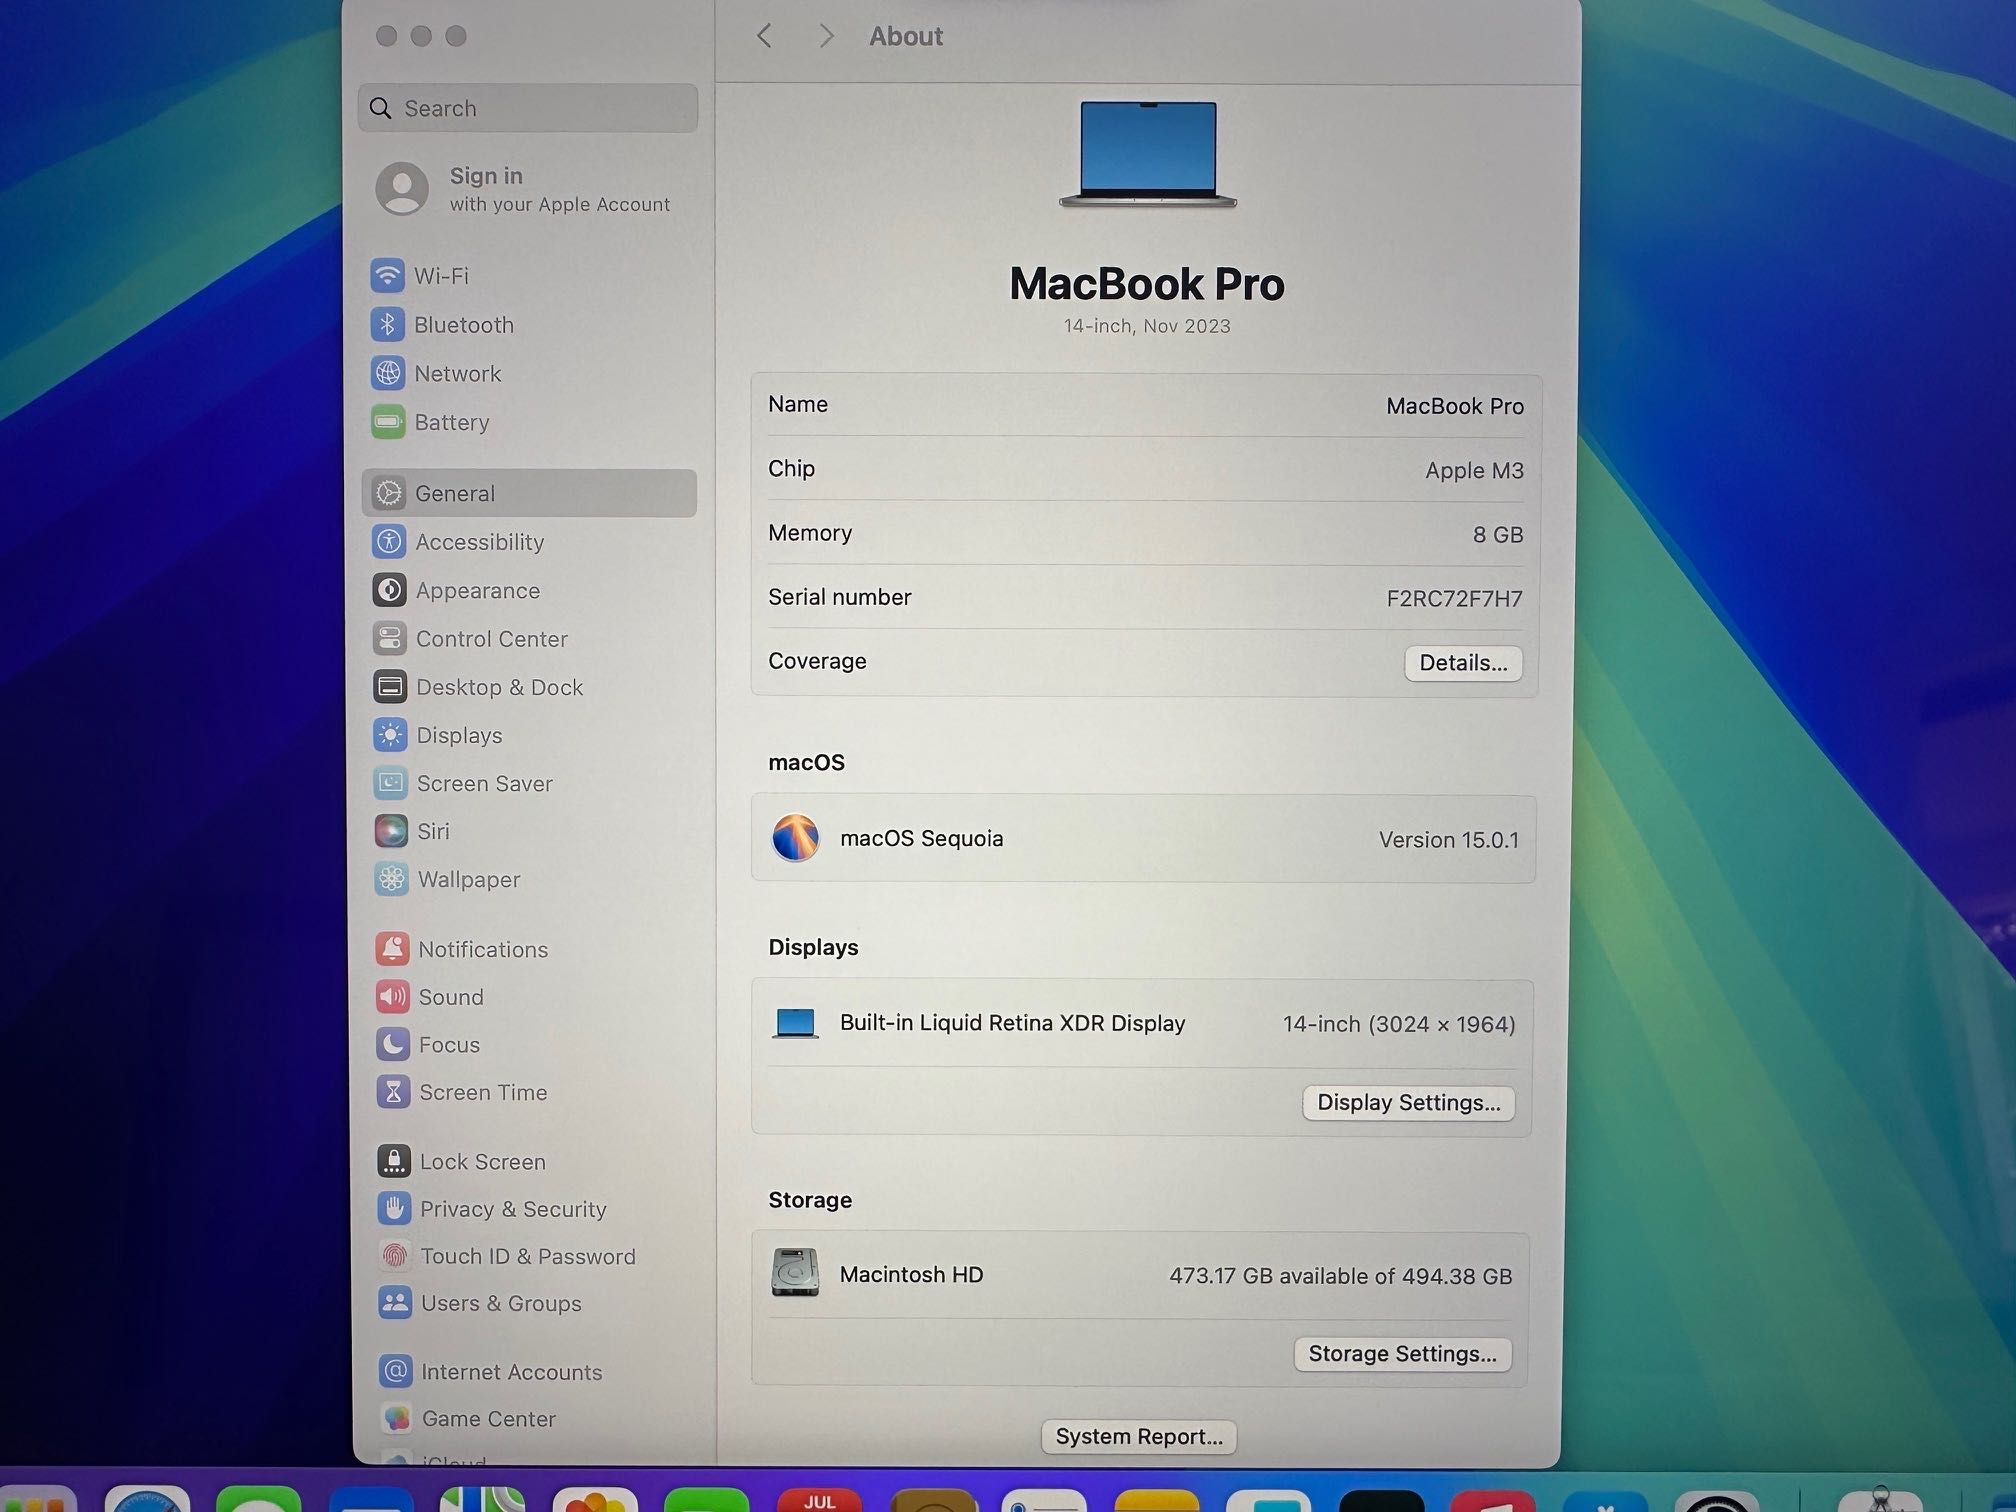Viewport: 2016px width, 1512px height.
Task: Click the Name field value MacBook Pro
Action: 1455,406
